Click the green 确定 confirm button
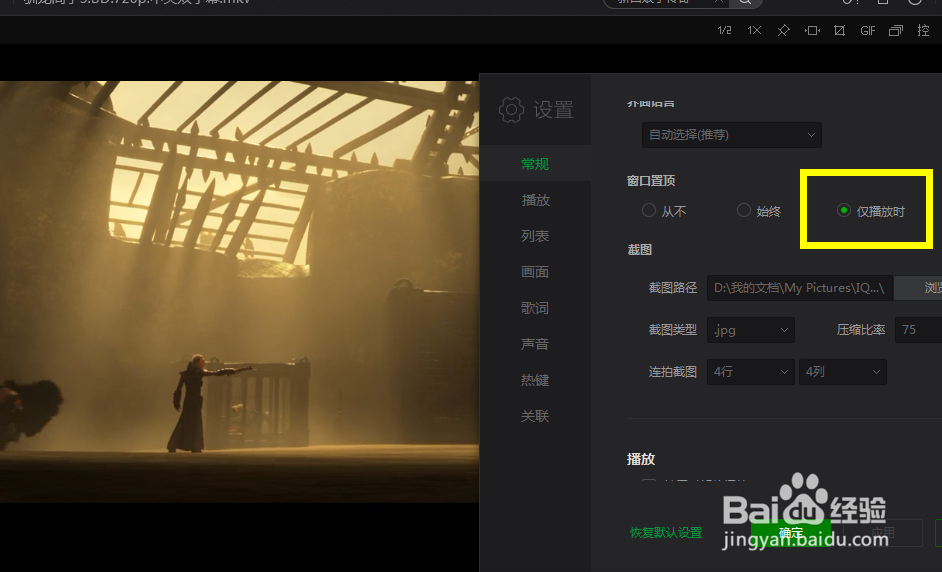This screenshot has width=942, height=572. click(791, 532)
